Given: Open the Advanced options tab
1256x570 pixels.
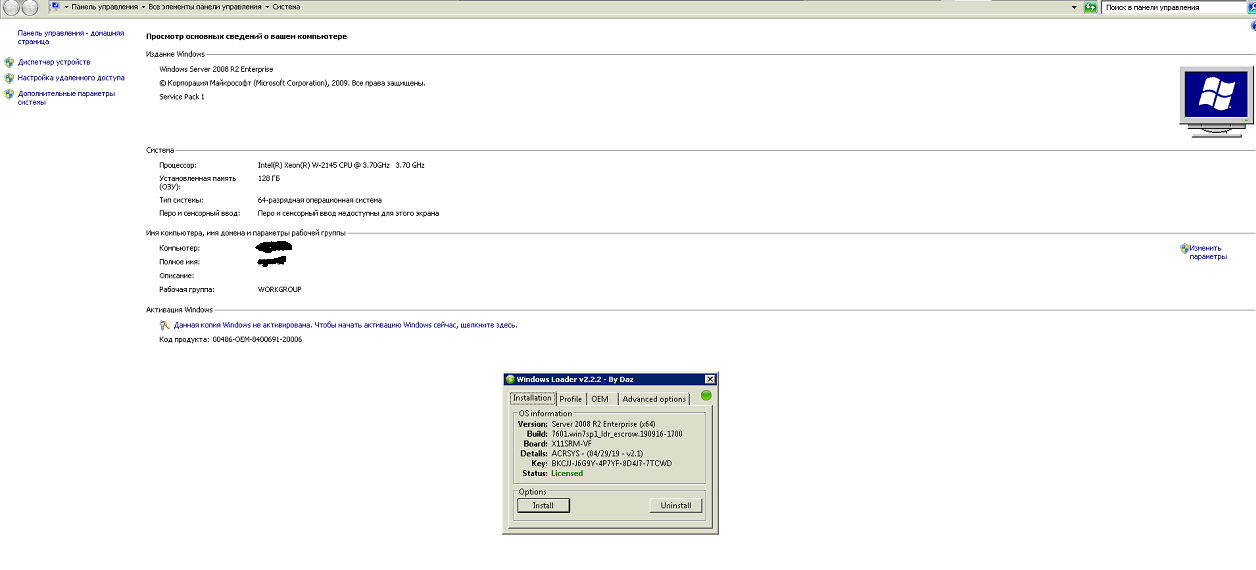Looking at the screenshot, I should coord(654,399).
